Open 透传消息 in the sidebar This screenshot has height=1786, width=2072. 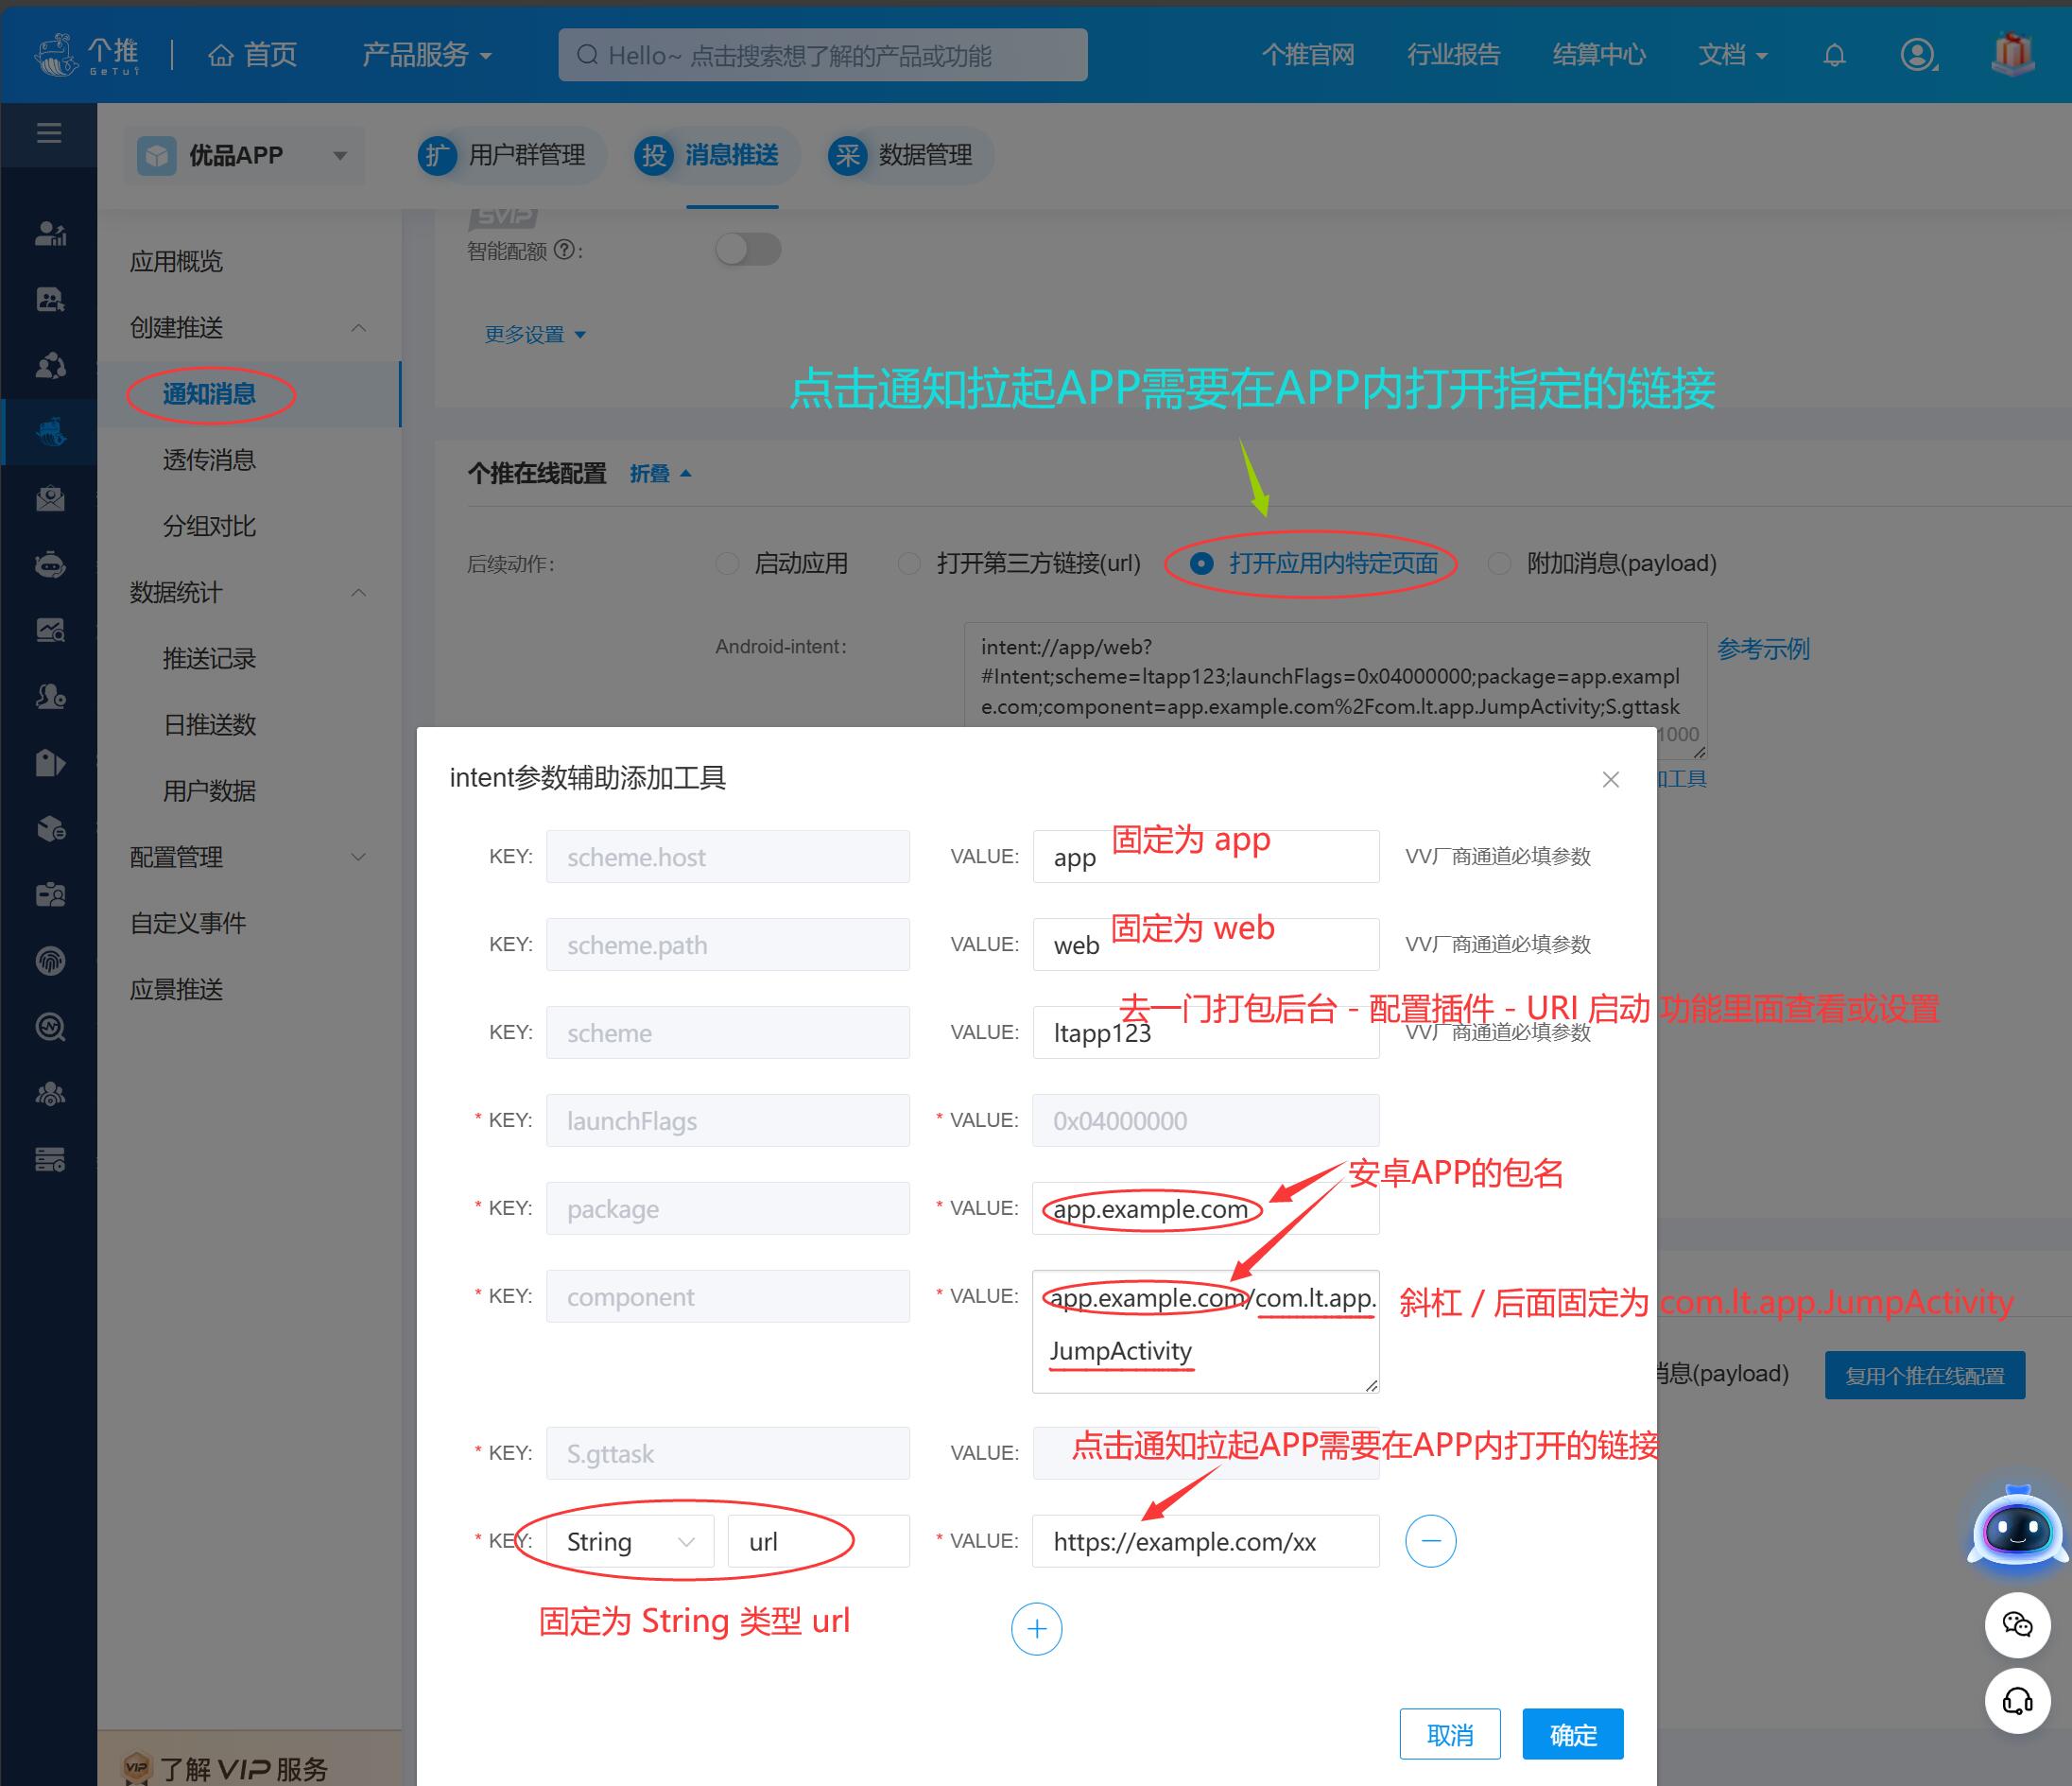point(209,460)
